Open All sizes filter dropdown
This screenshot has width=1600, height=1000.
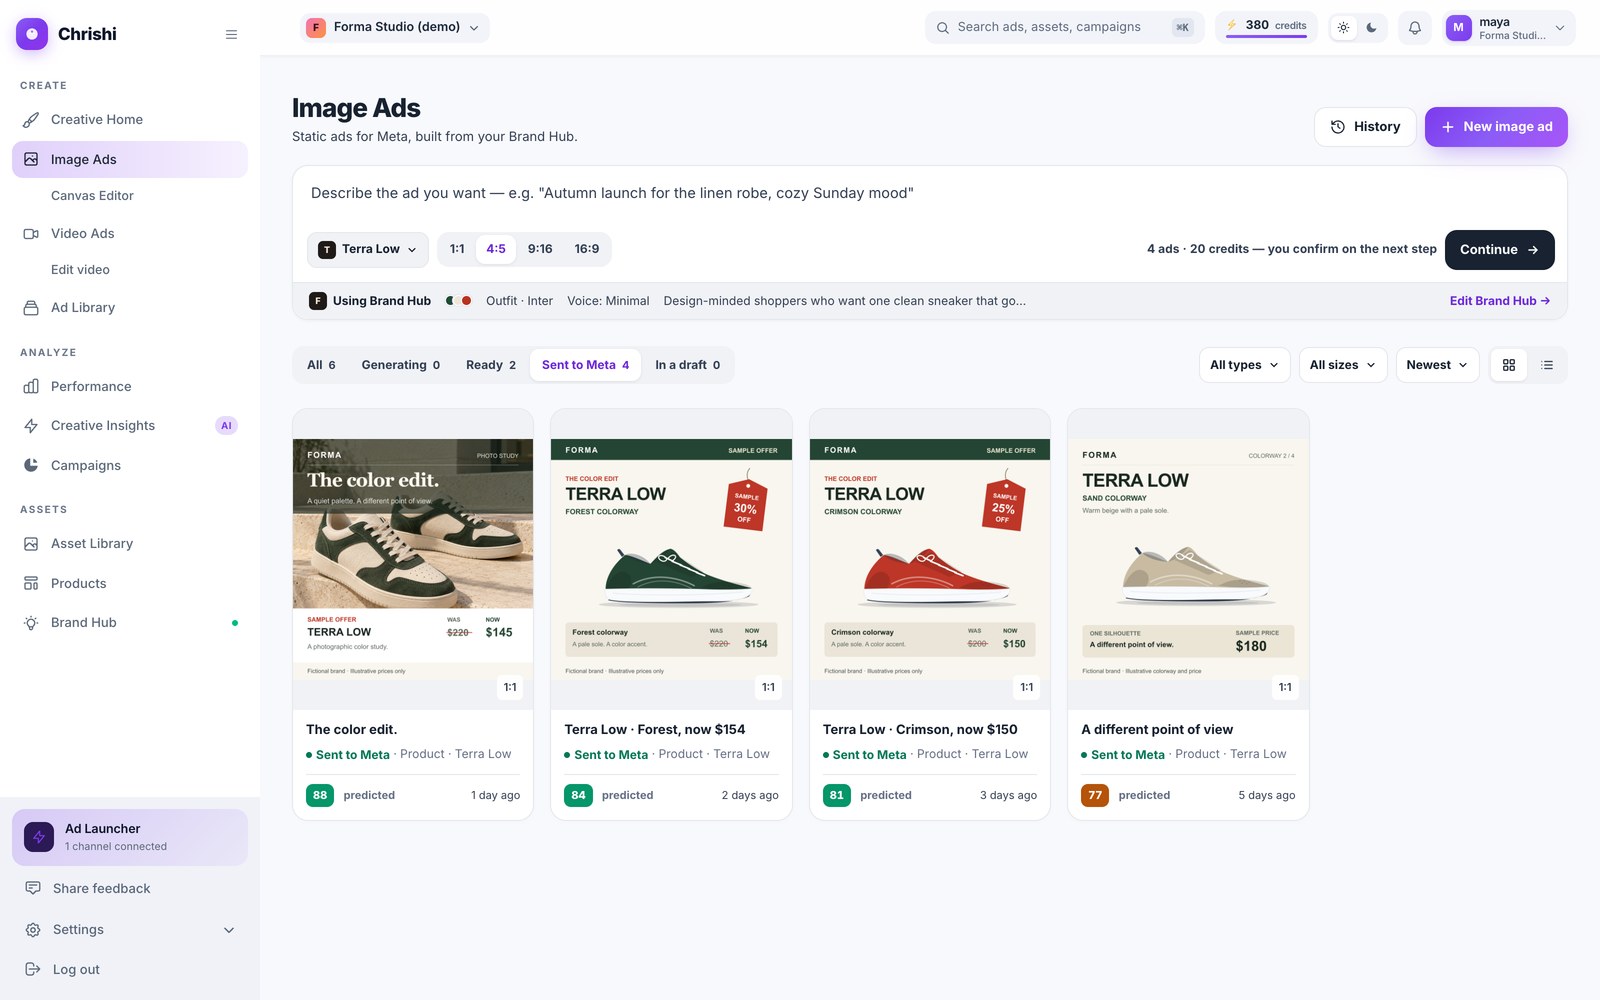tap(1343, 365)
